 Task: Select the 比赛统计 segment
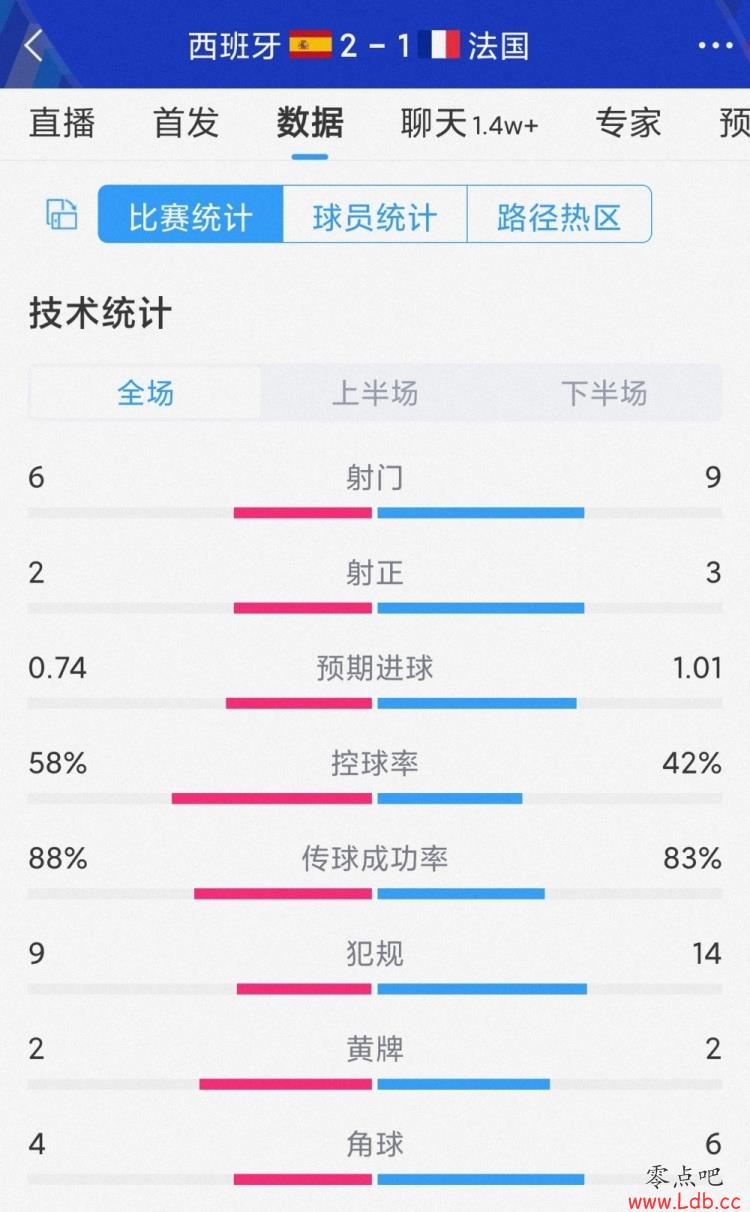pyautogui.click(x=190, y=214)
